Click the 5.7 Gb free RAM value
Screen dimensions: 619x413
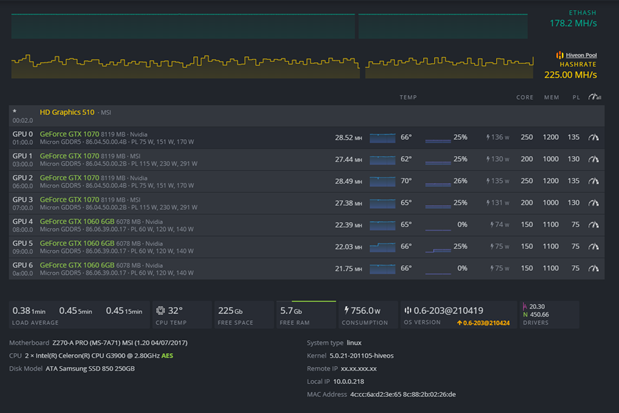[x=291, y=311]
